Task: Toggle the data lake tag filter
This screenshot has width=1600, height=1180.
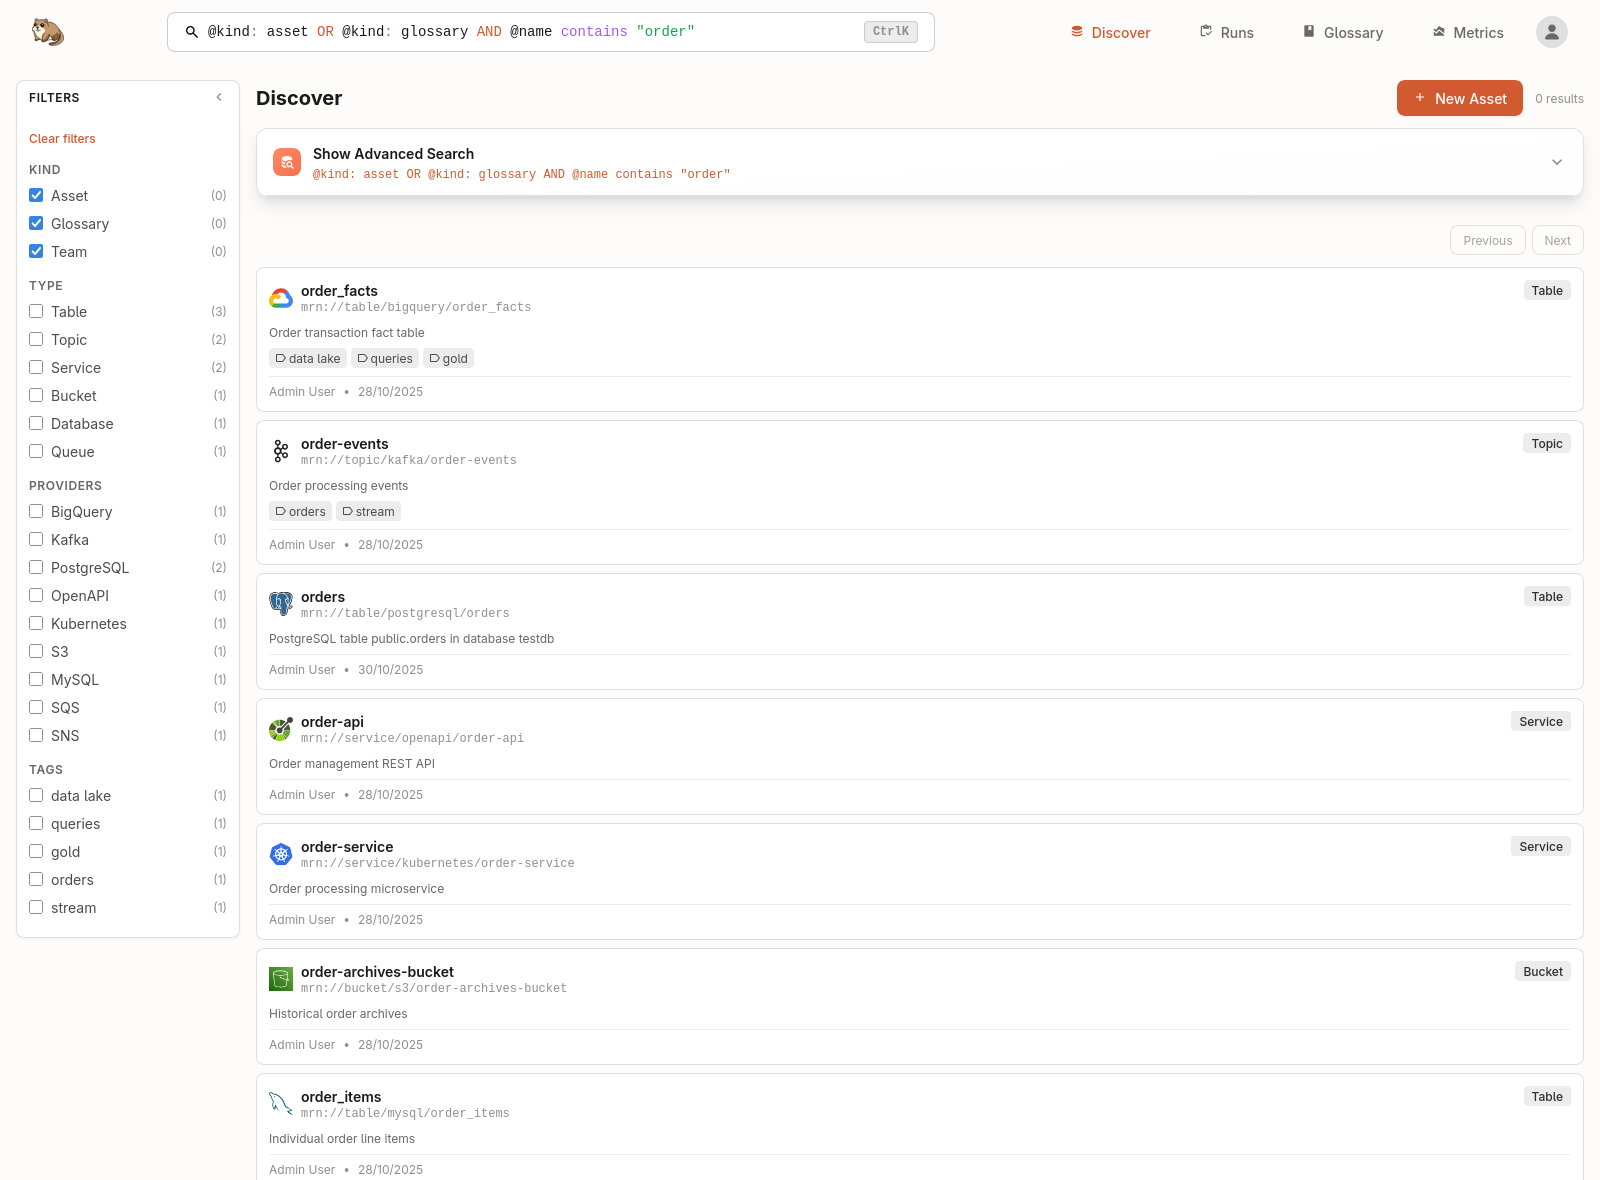Action: tap(36, 795)
